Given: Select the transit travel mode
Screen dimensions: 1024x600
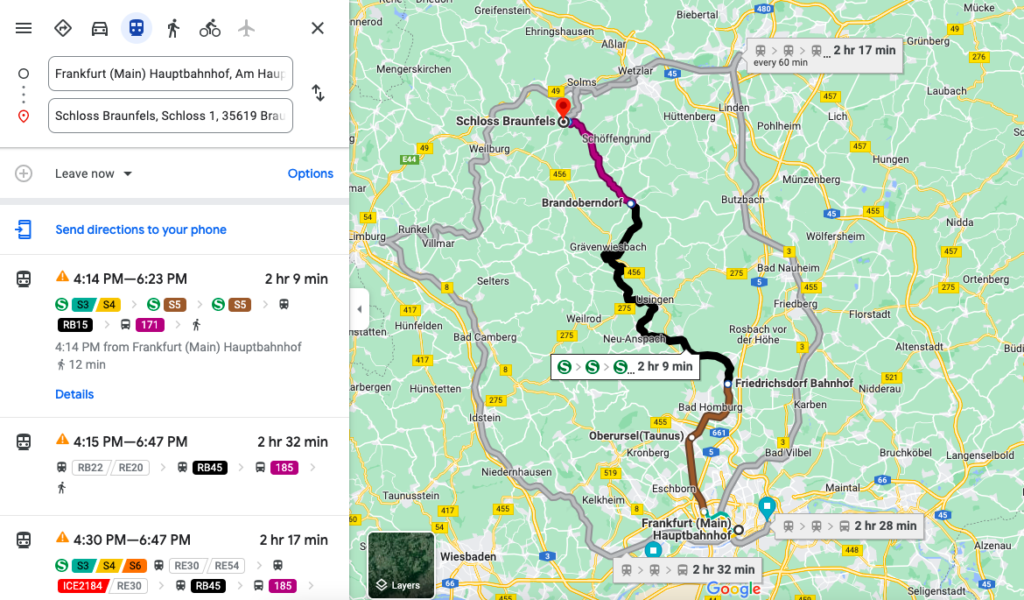Looking at the screenshot, I should [x=136, y=28].
